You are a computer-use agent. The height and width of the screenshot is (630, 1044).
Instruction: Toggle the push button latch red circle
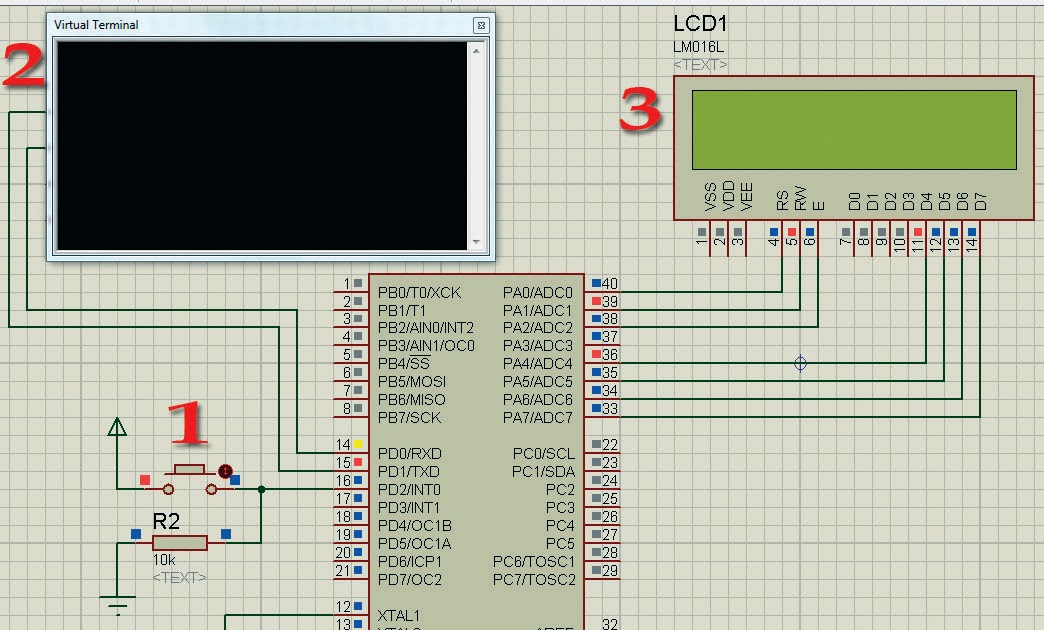pyautogui.click(x=225, y=472)
